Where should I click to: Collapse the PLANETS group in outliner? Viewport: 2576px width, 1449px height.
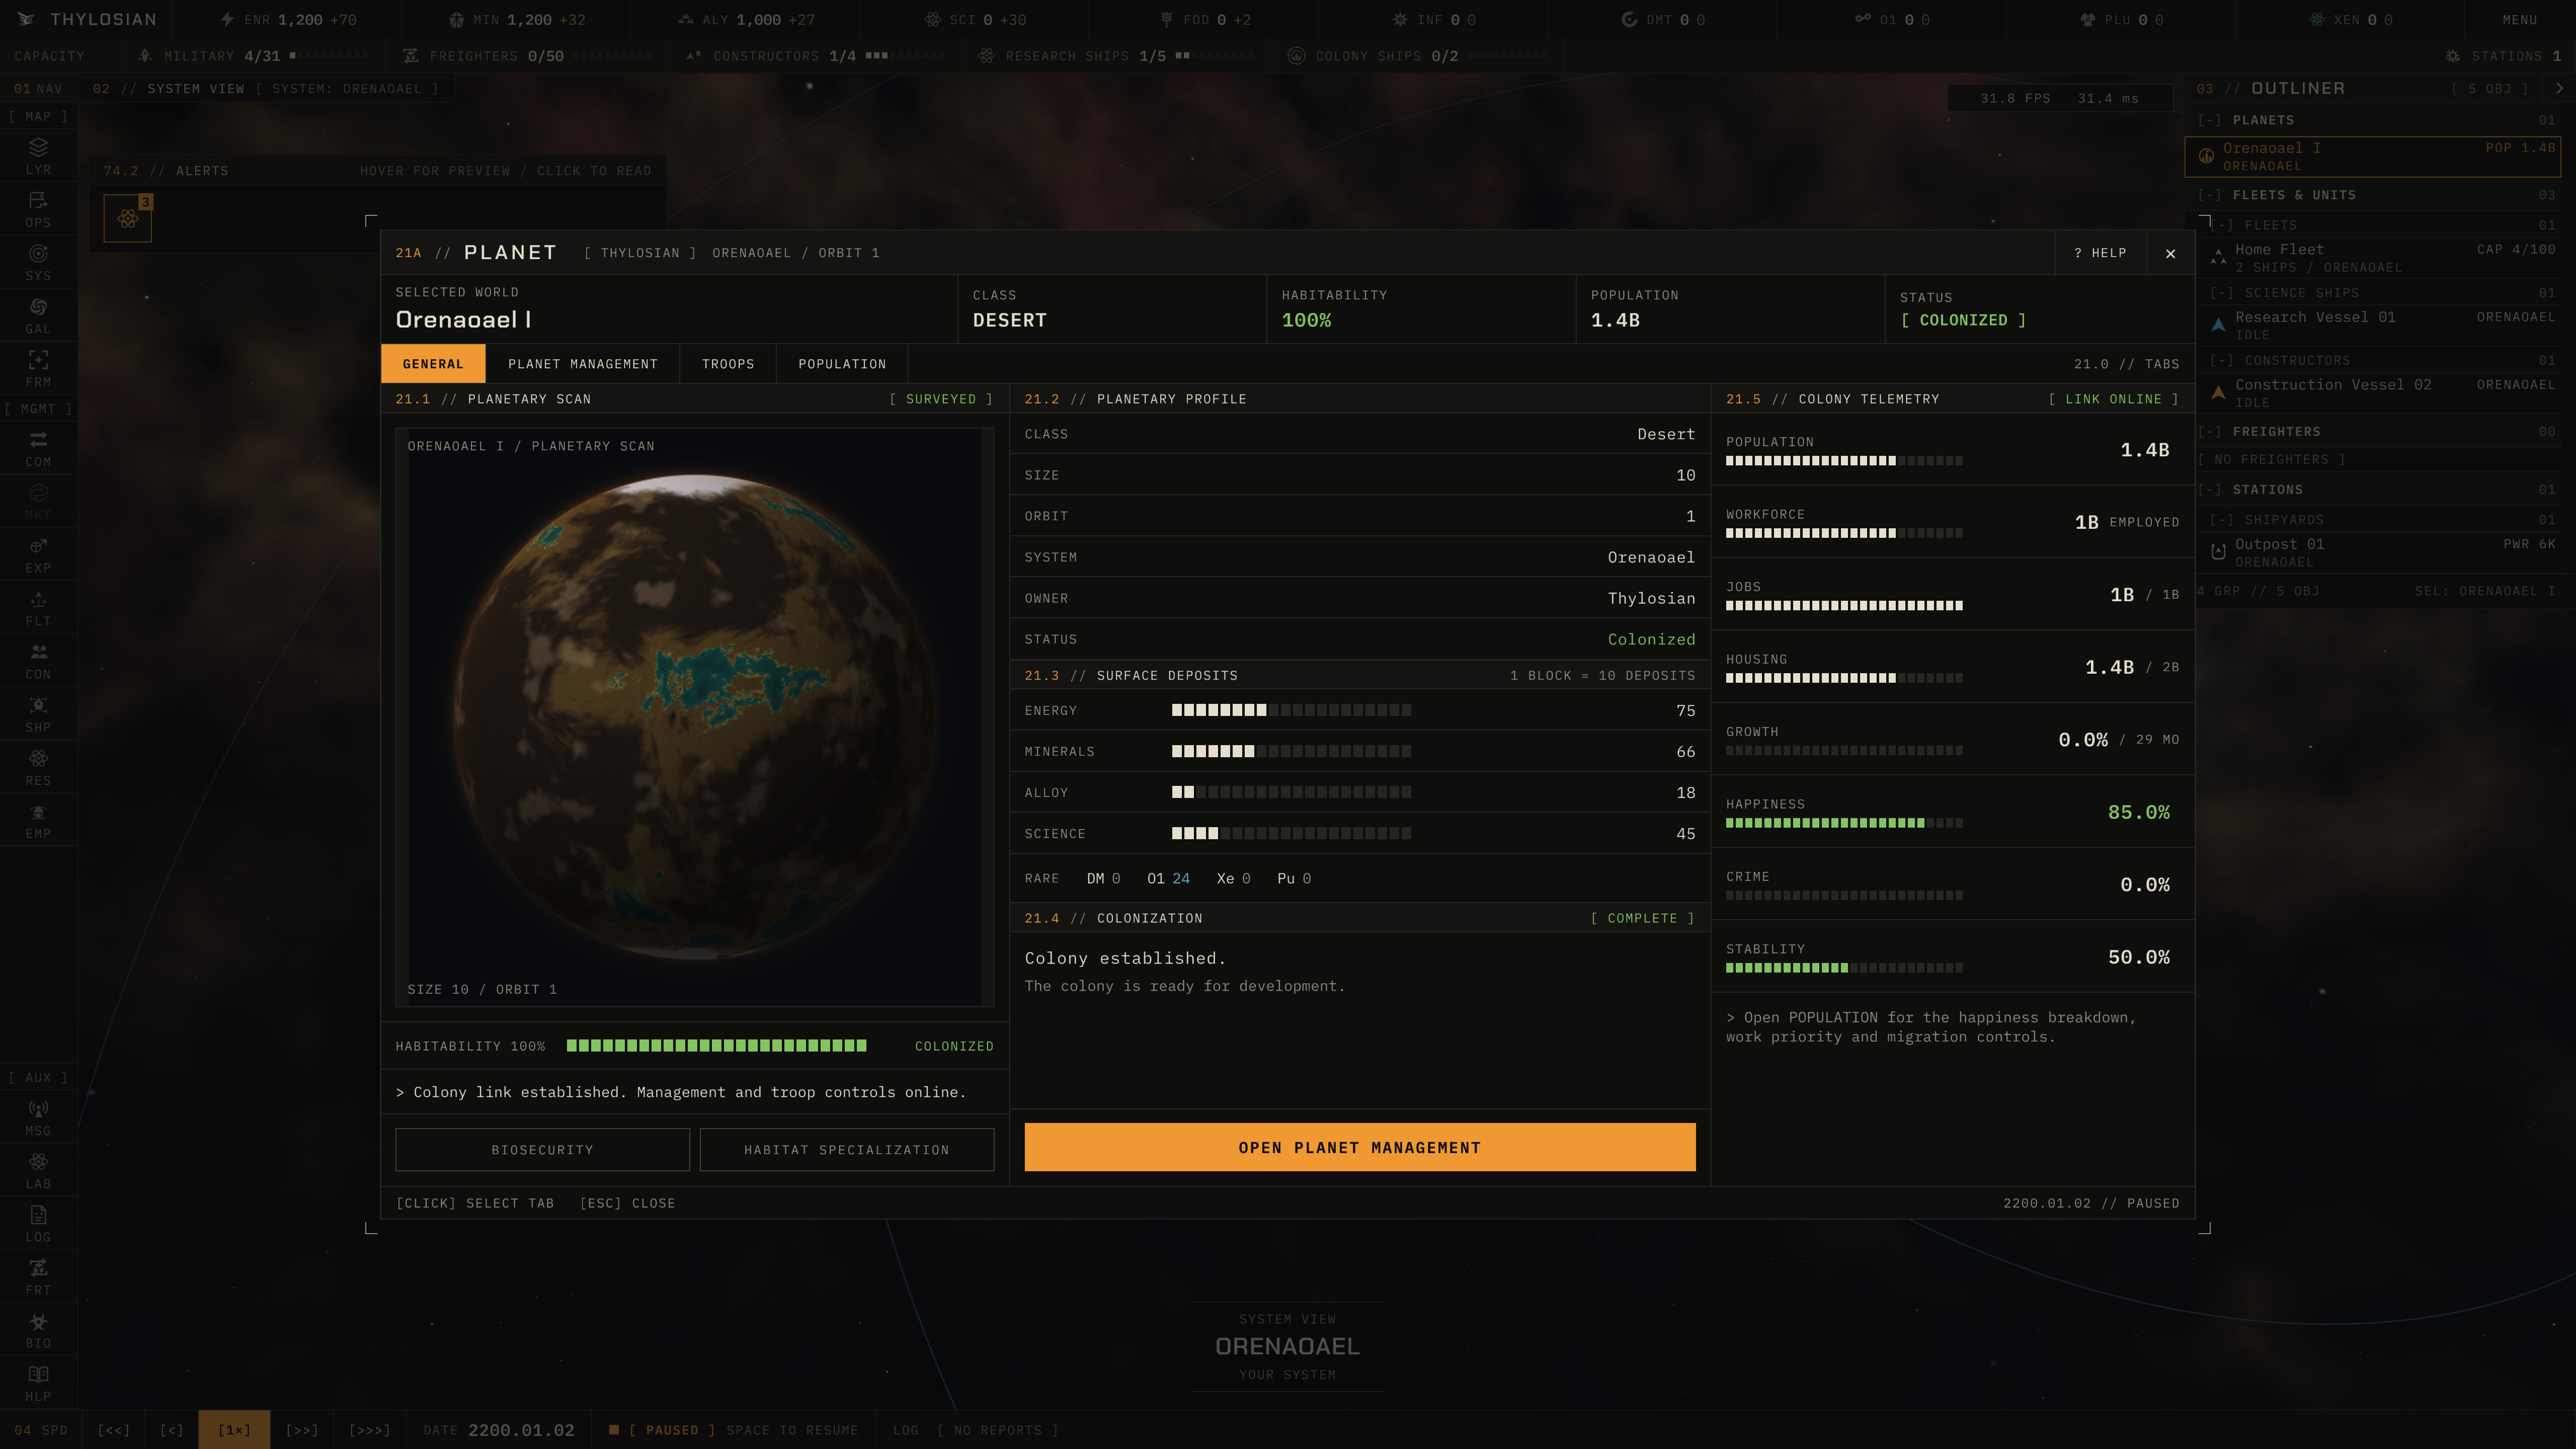click(x=2209, y=120)
